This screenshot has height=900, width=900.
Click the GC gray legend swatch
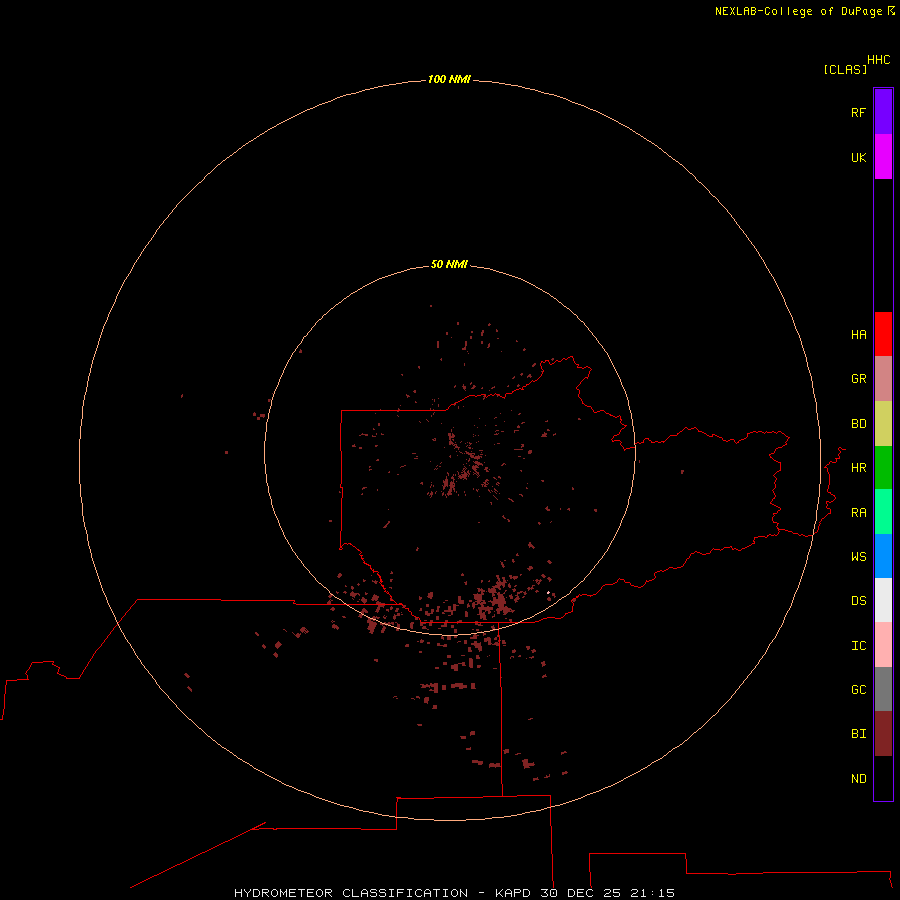coord(883,689)
